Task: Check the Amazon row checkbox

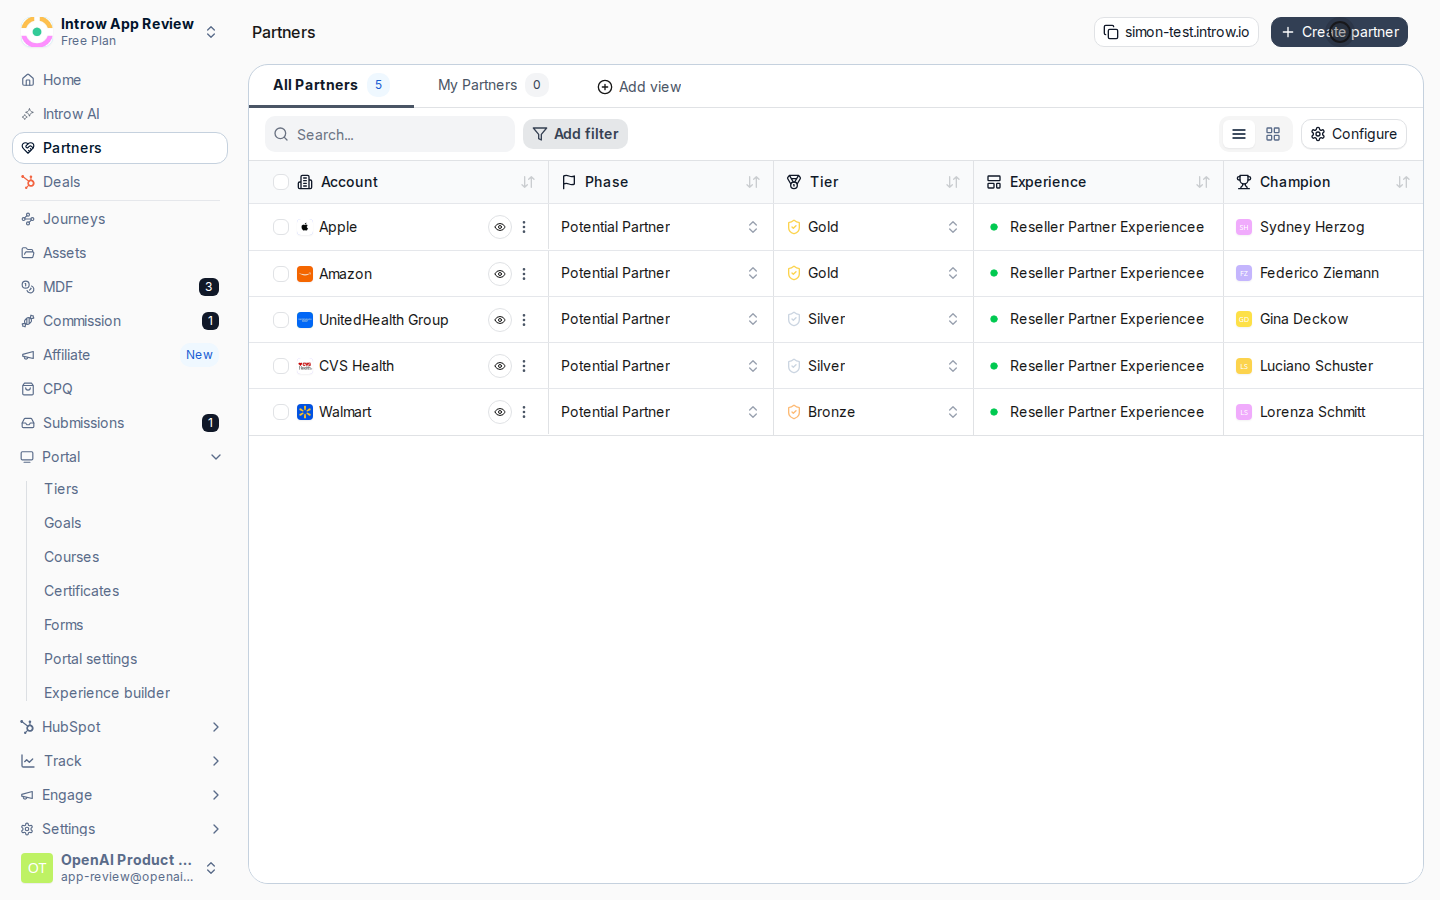Action: 281,274
